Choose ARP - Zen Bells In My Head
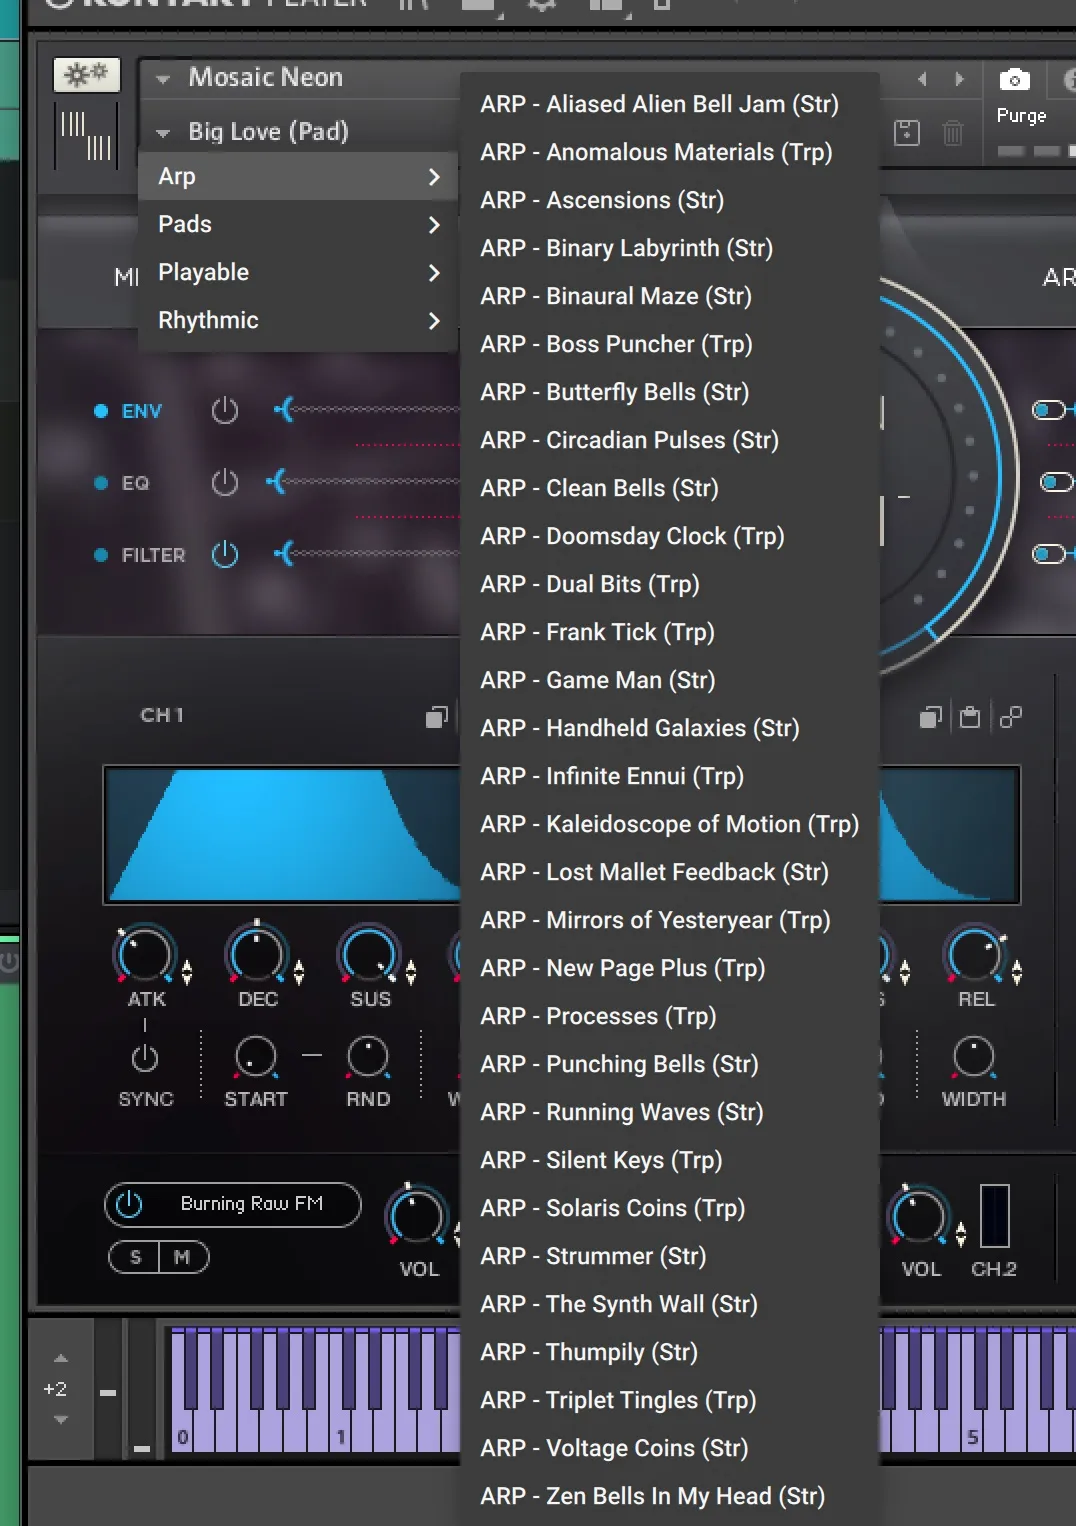 pyautogui.click(x=652, y=1496)
